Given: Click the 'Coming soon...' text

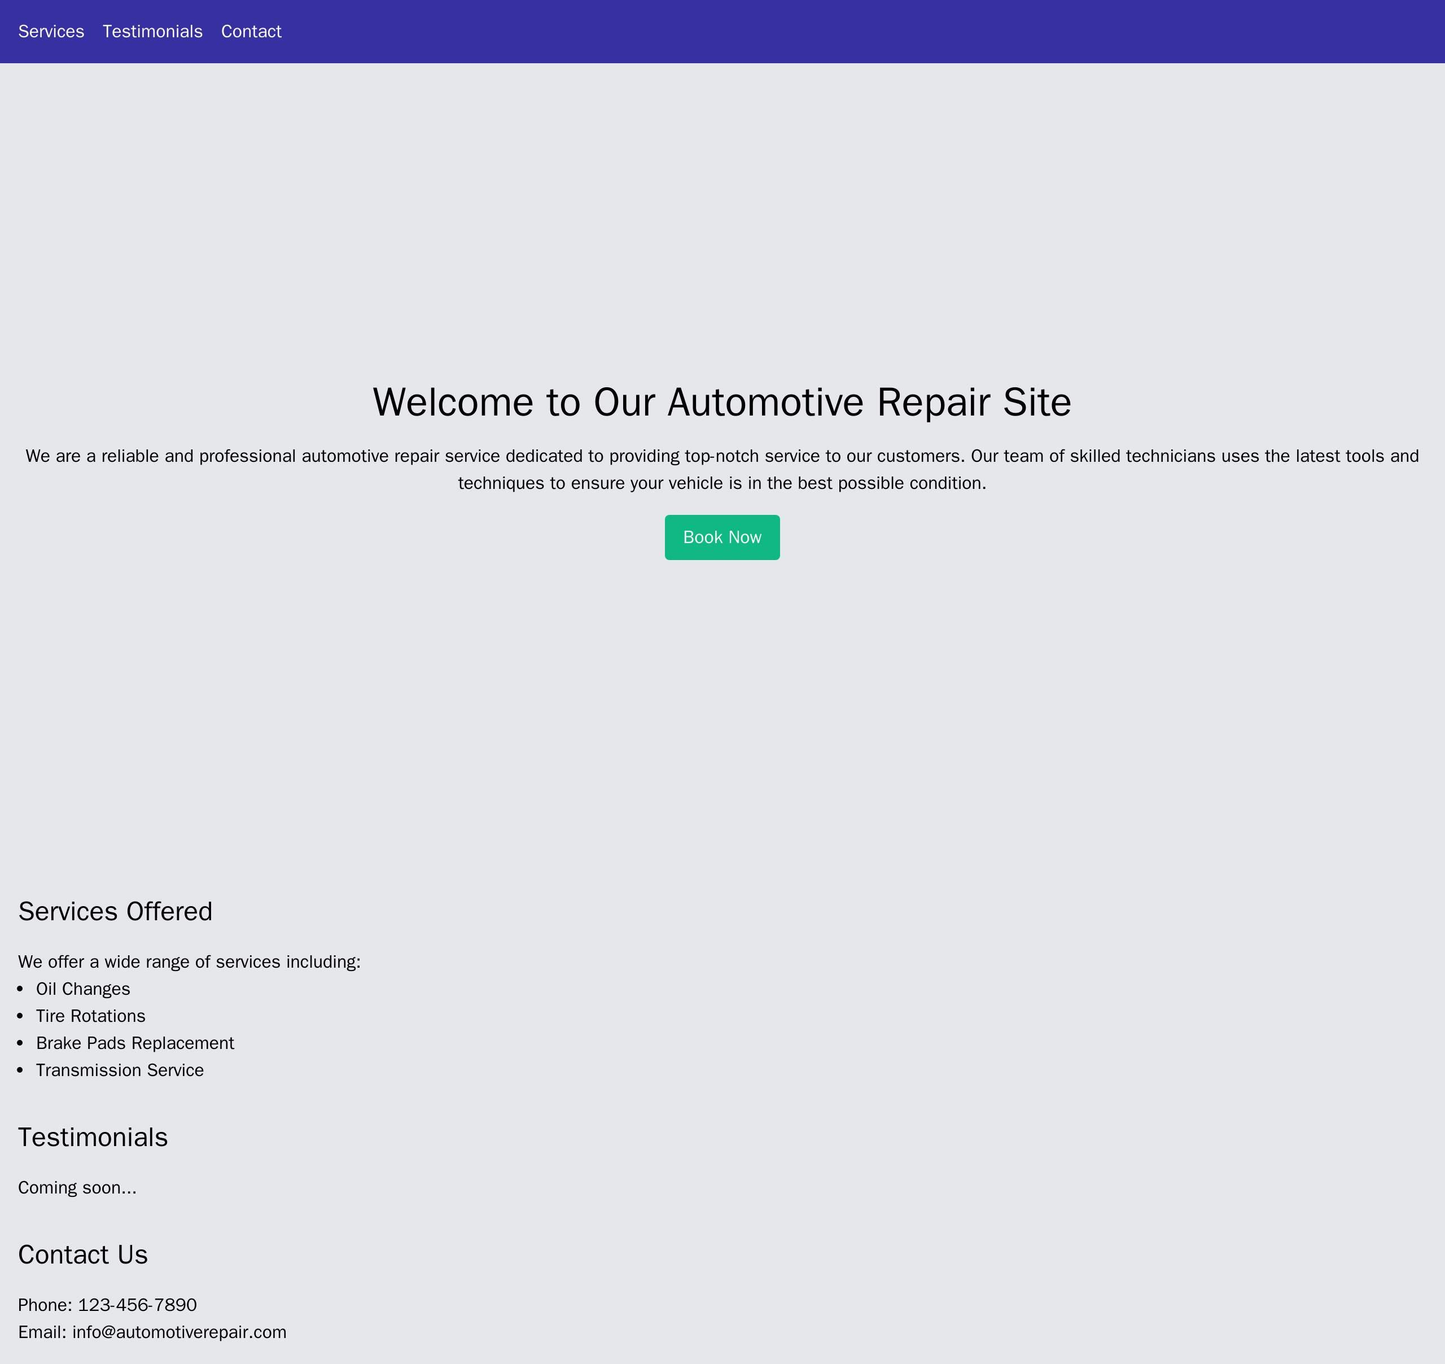Looking at the screenshot, I should click(x=77, y=1188).
